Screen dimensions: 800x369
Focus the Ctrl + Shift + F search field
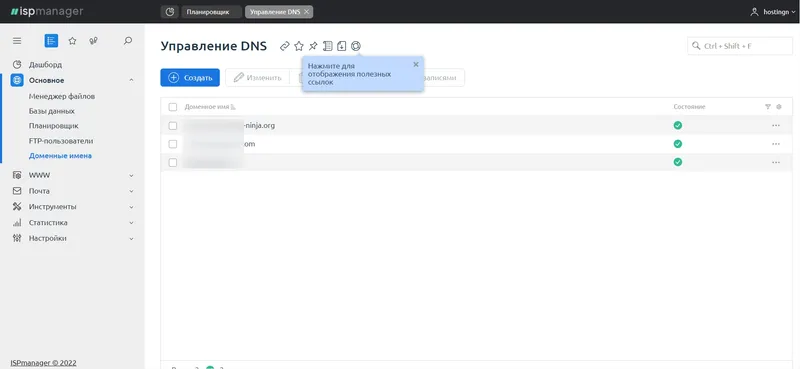coord(740,46)
